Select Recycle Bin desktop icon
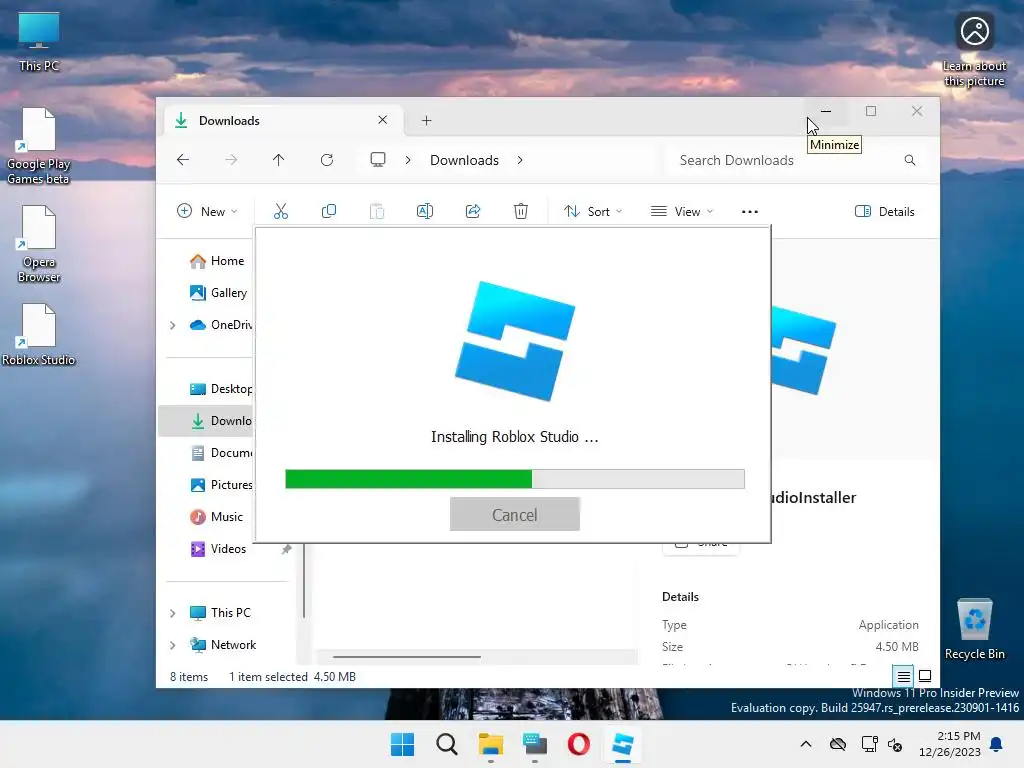The width and height of the screenshot is (1024, 768). click(974, 629)
